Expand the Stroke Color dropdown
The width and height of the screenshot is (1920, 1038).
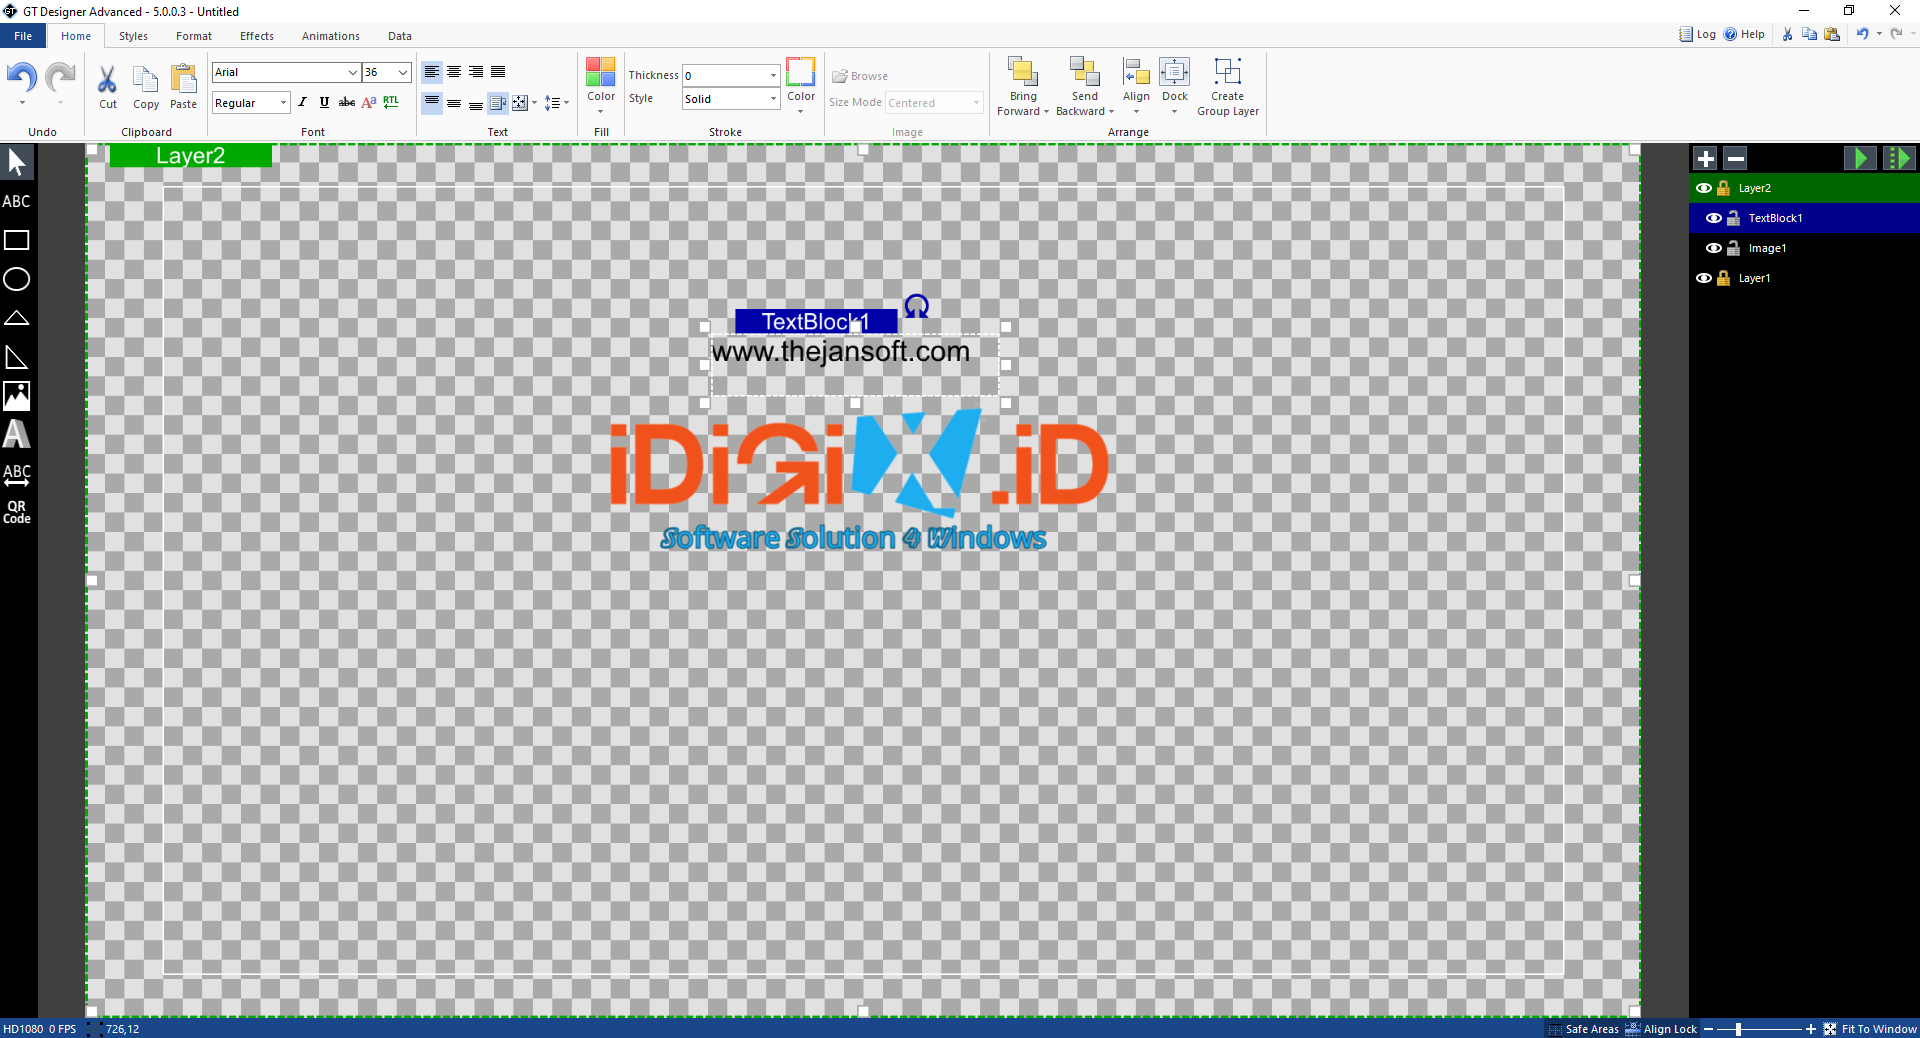801,111
